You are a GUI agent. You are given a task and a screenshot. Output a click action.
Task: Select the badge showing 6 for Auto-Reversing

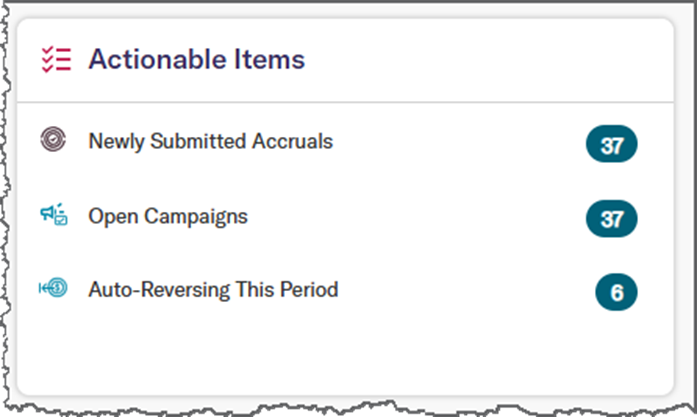click(x=616, y=292)
